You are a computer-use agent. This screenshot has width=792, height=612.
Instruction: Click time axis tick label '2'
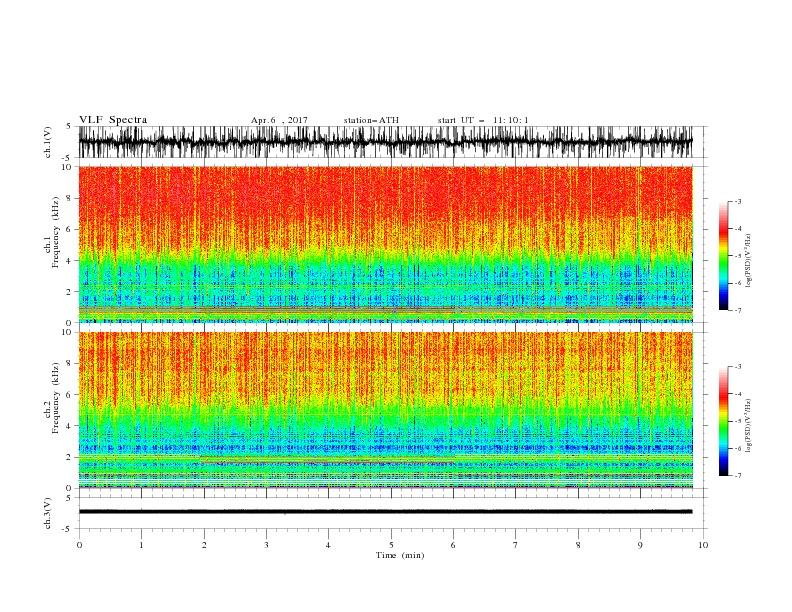coord(204,545)
